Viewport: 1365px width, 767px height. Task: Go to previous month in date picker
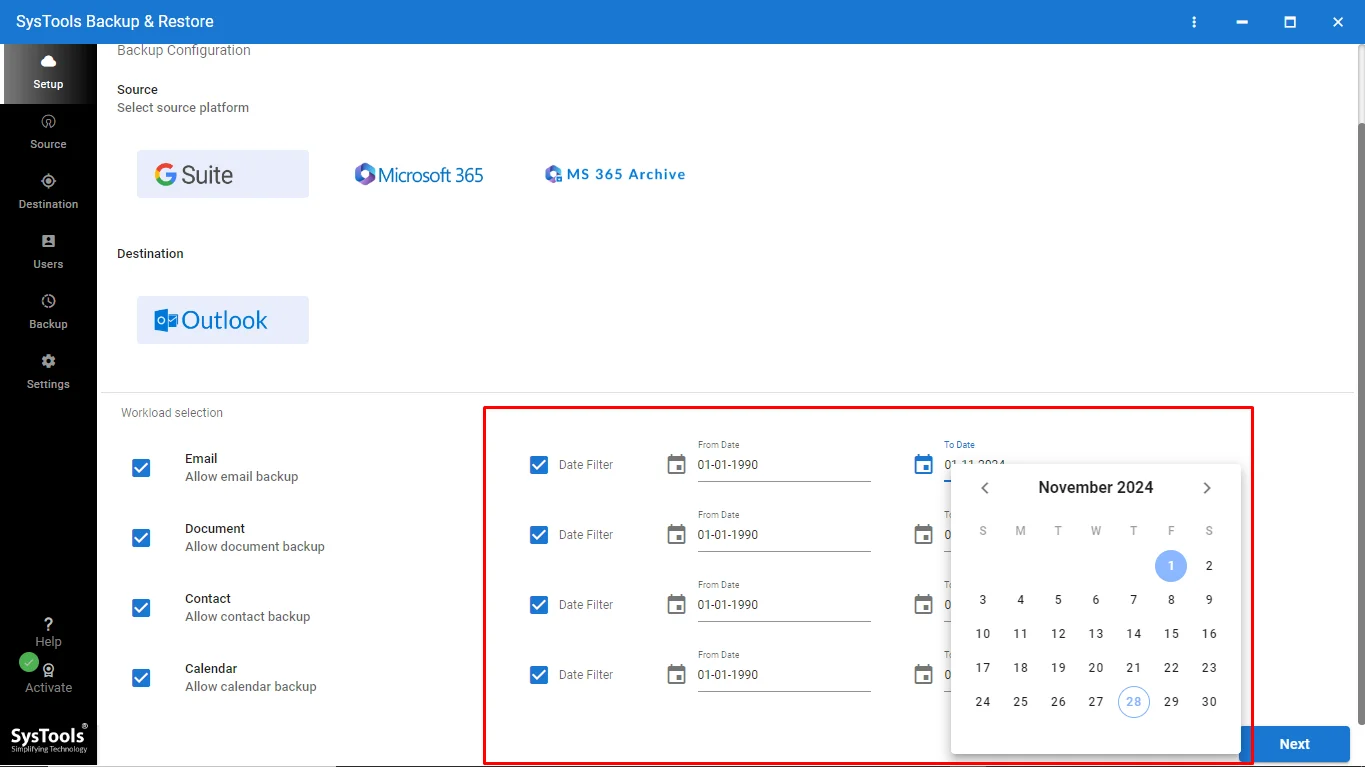click(985, 488)
